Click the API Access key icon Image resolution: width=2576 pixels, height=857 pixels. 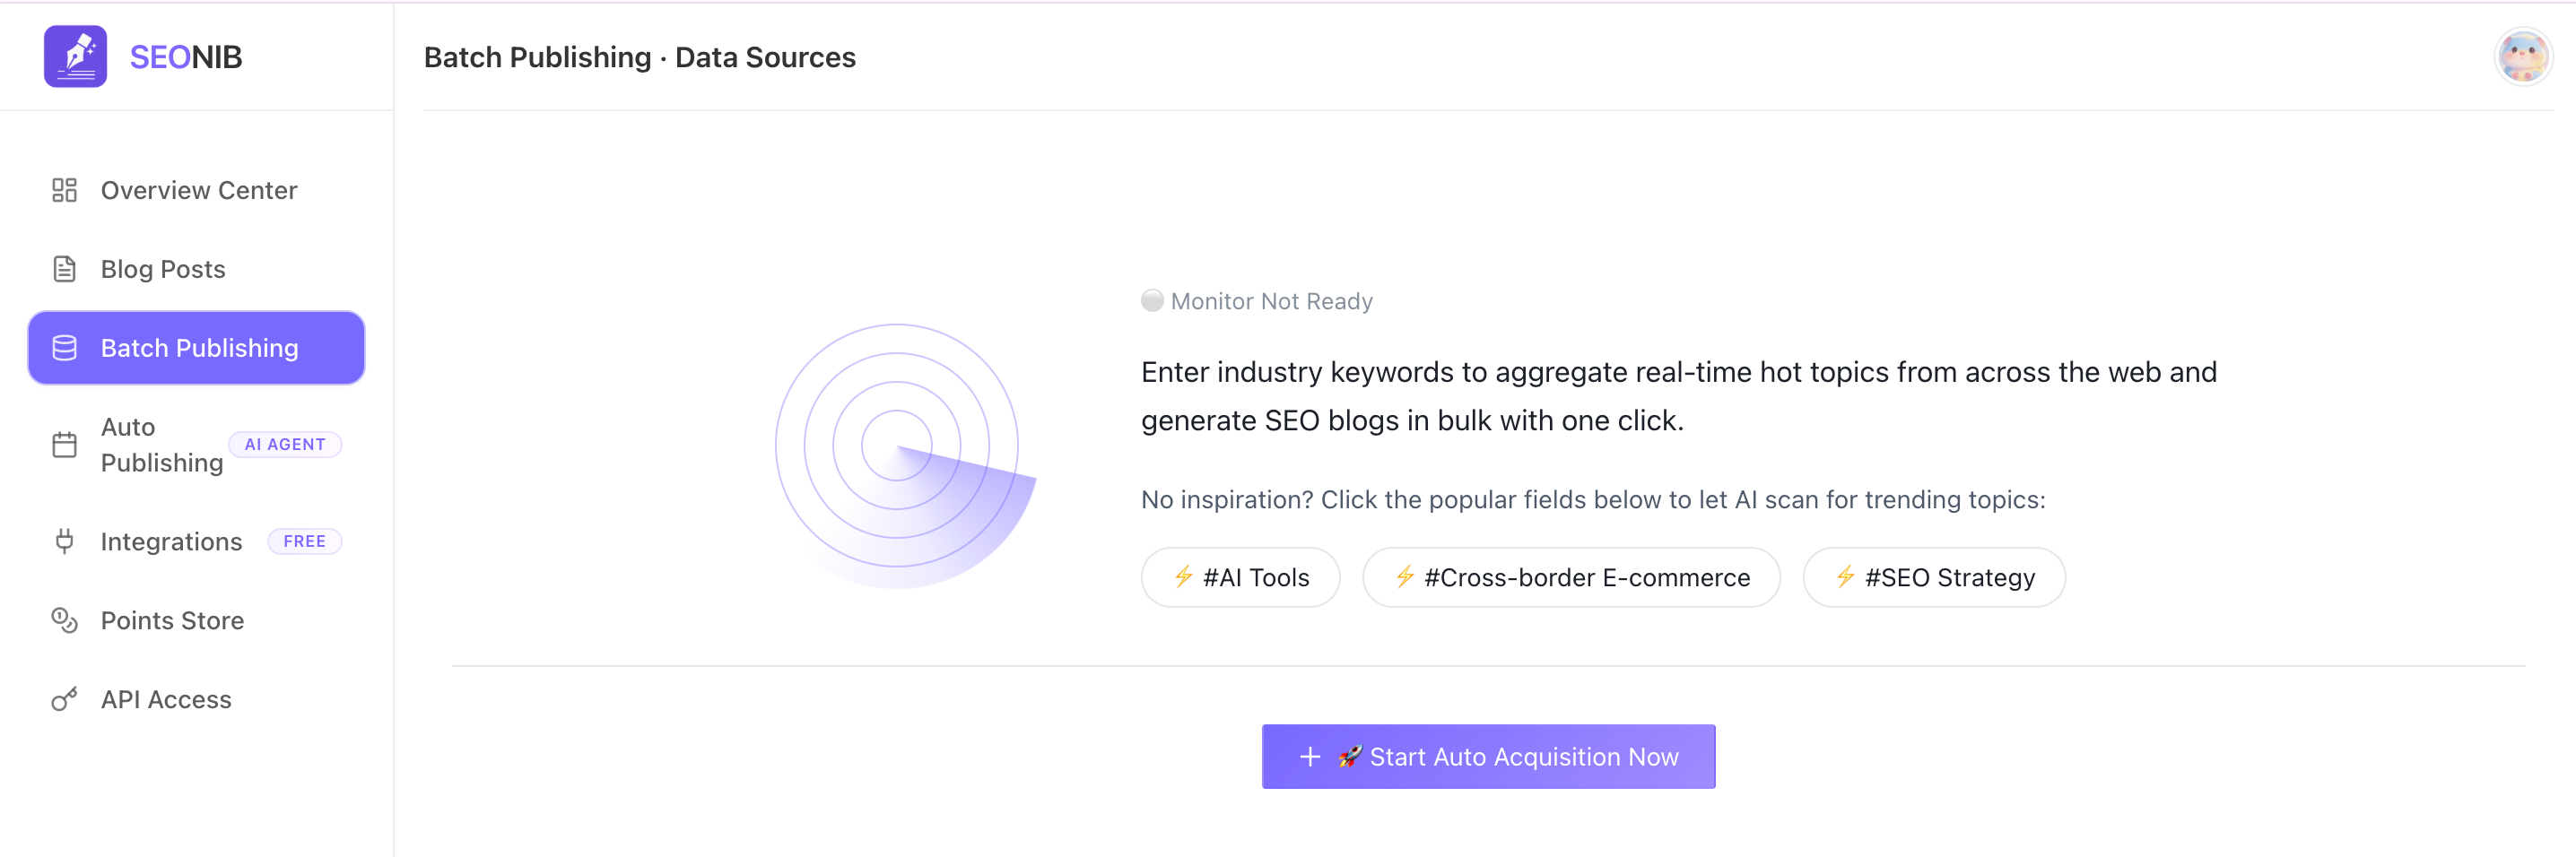click(x=64, y=700)
